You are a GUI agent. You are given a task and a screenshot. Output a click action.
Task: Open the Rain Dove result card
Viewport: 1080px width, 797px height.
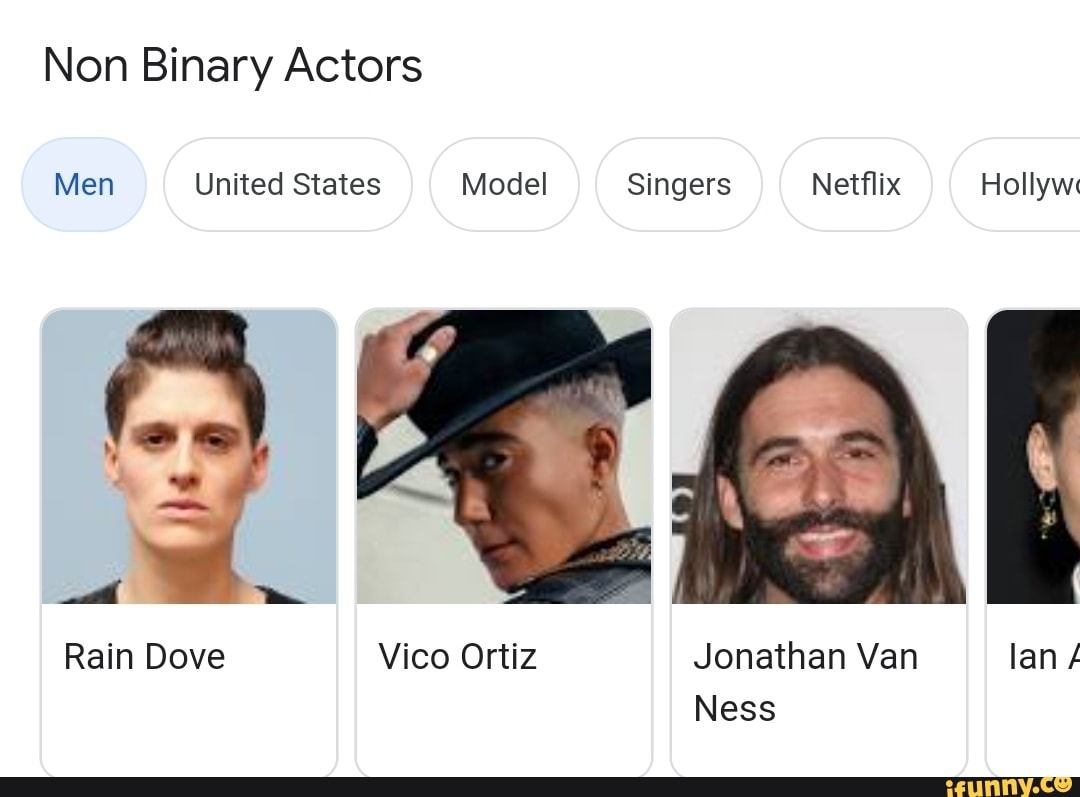(189, 540)
